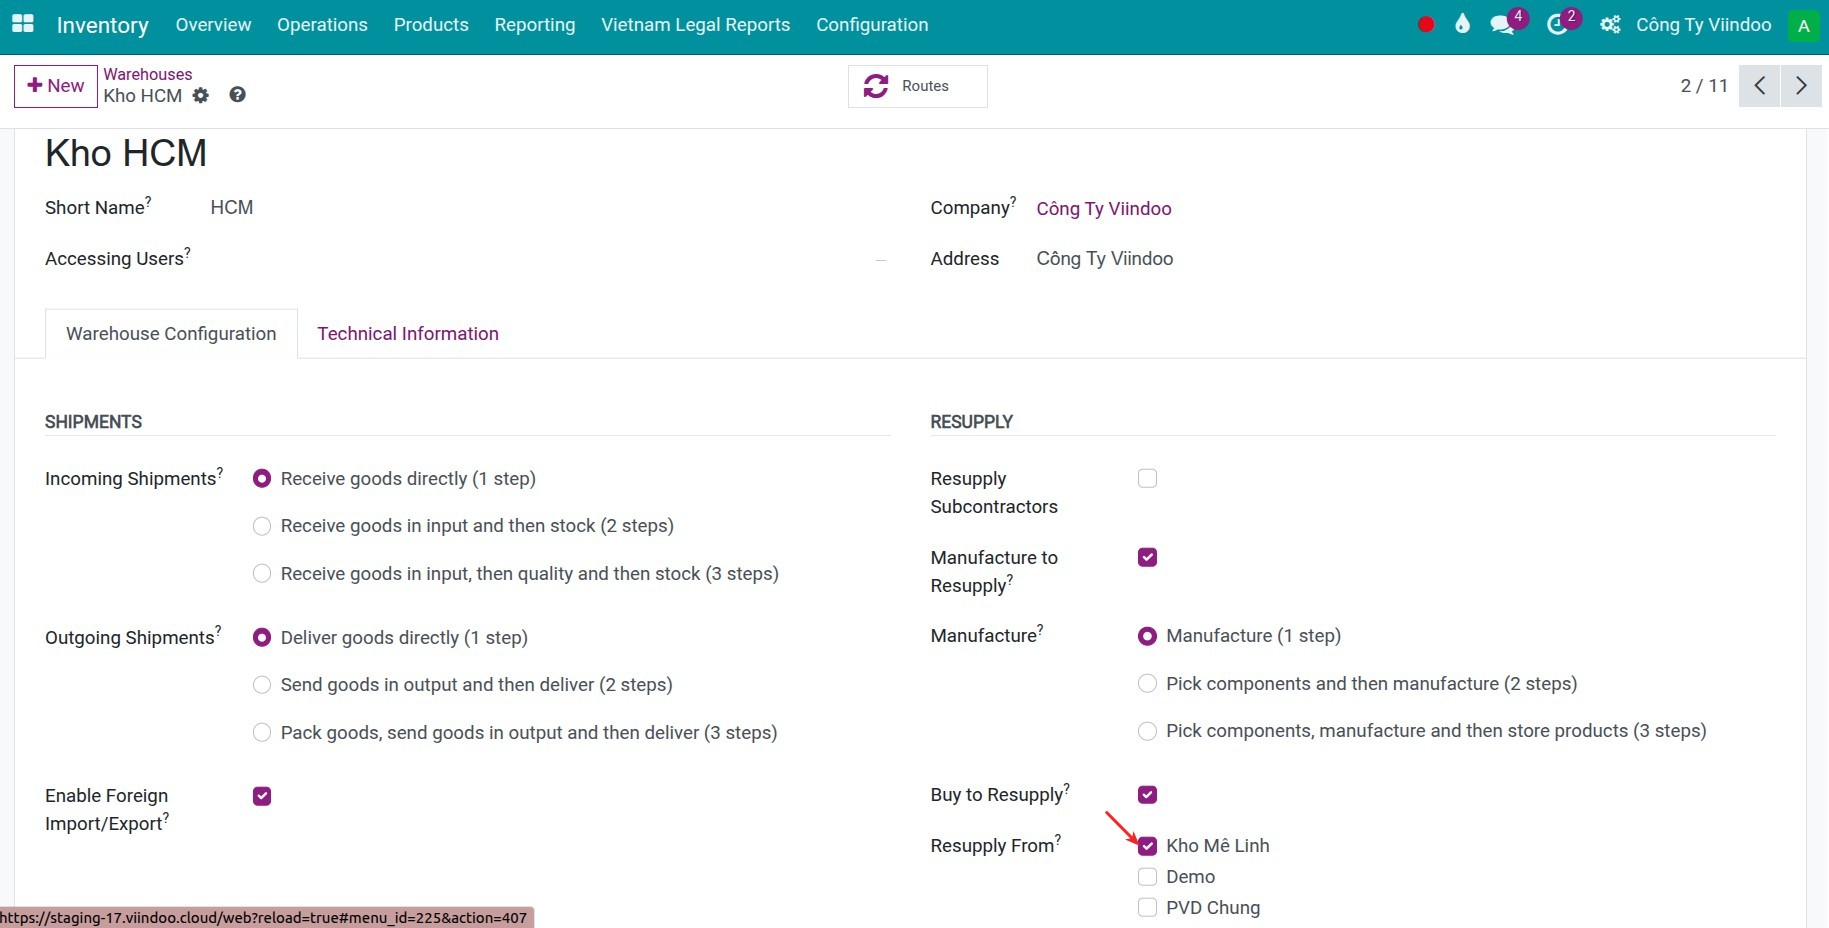Open the Operations menu

(x=322, y=25)
